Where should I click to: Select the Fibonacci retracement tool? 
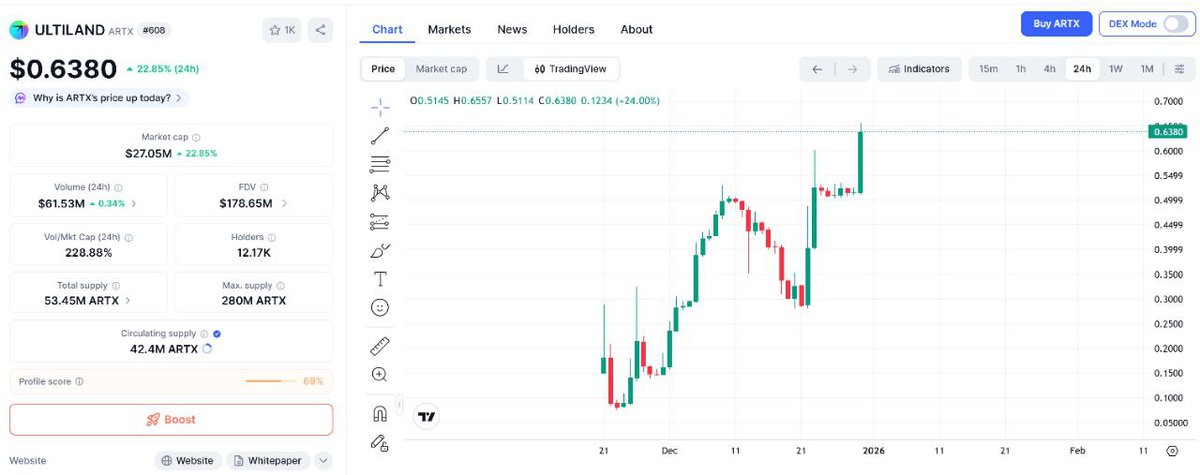click(380, 164)
